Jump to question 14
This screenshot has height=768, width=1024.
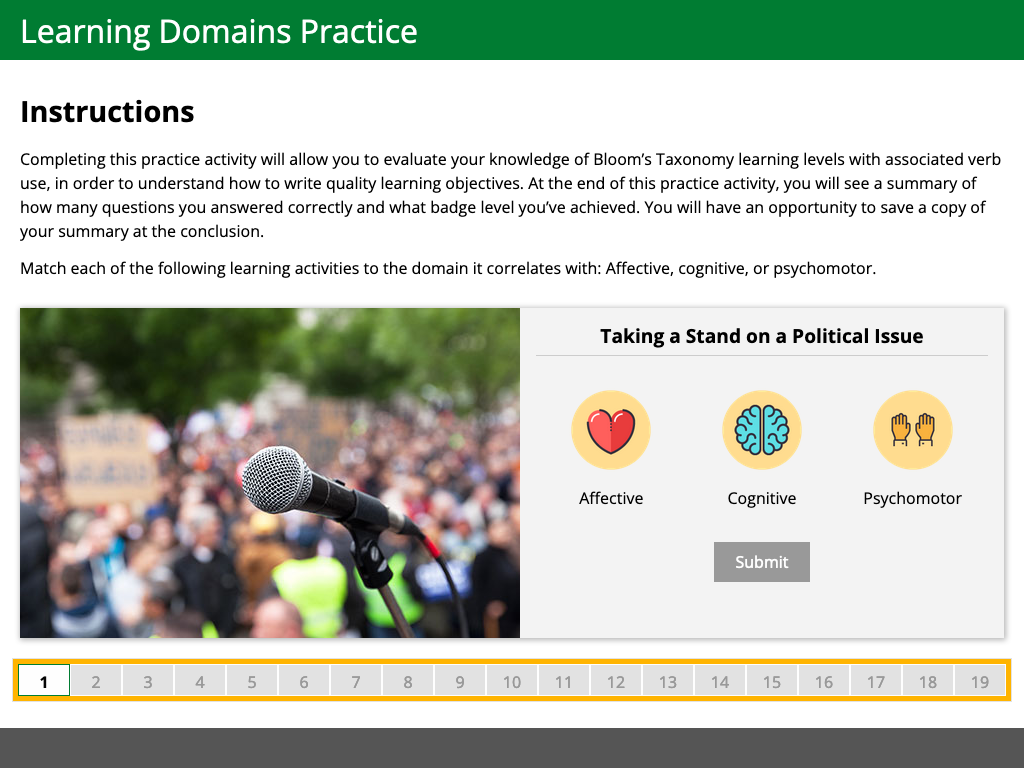point(720,681)
